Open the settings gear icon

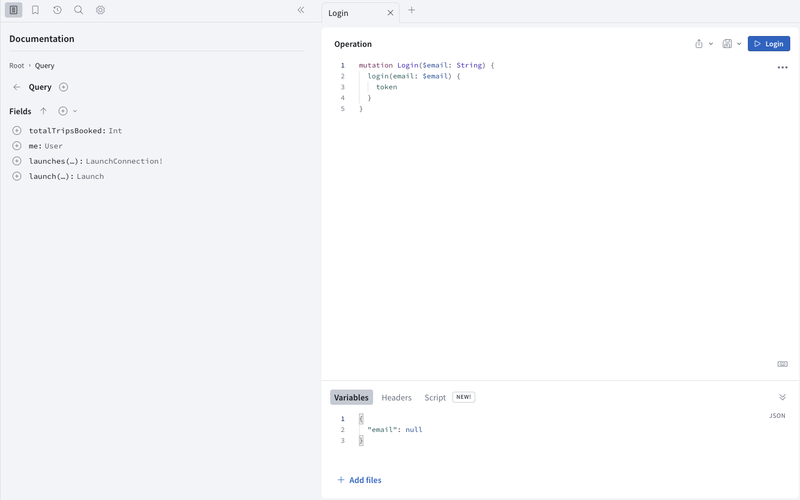[x=101, y=10]
